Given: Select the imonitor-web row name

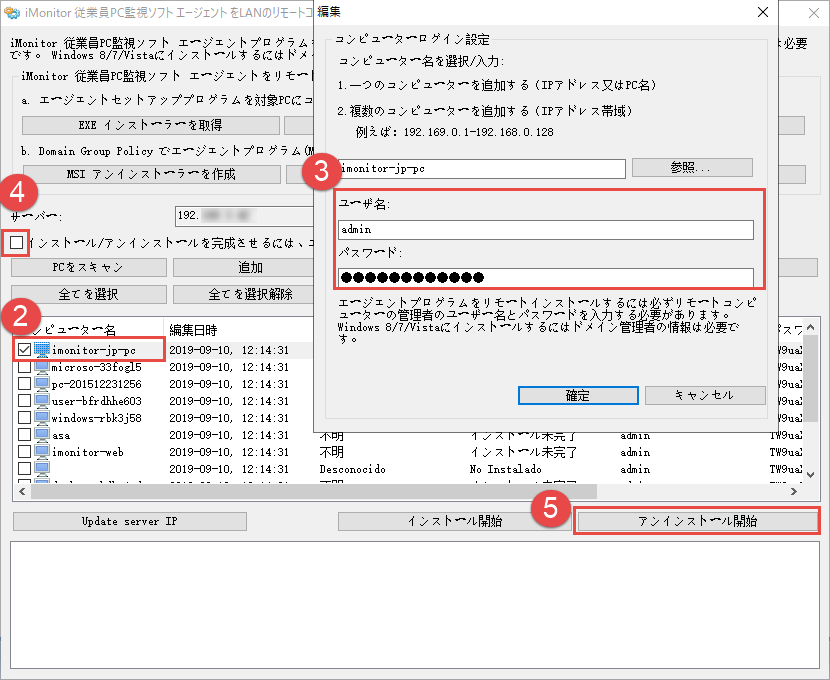Looking at the screenshot, I should (x=87, y=452).
